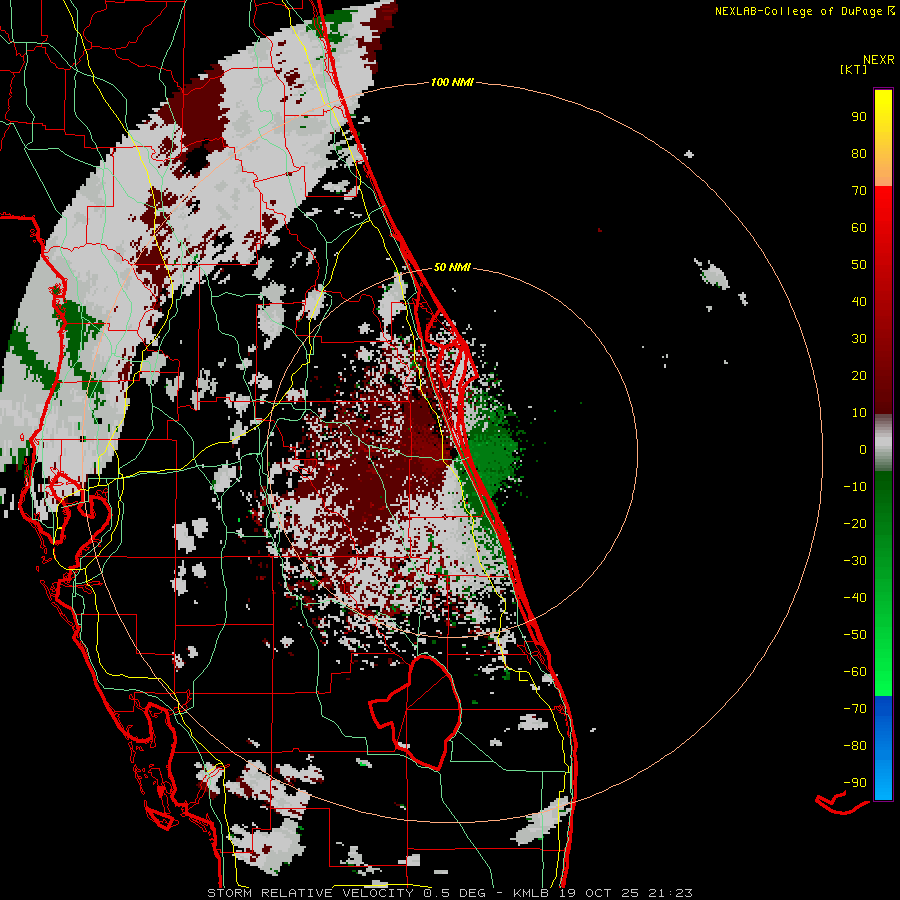Viewport: 900px width, 900px height.
Task: Select the -90 value on velocity scale
Action: click(x=855, y=783)
